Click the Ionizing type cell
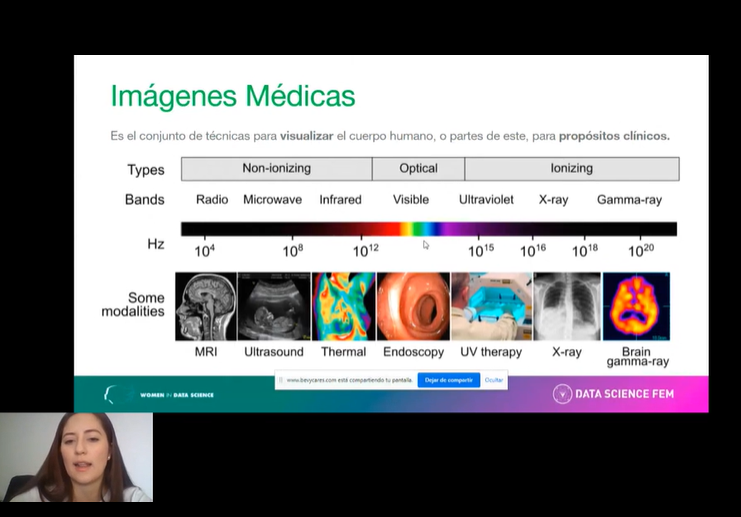The image size is (741, 517). [572, 169]
